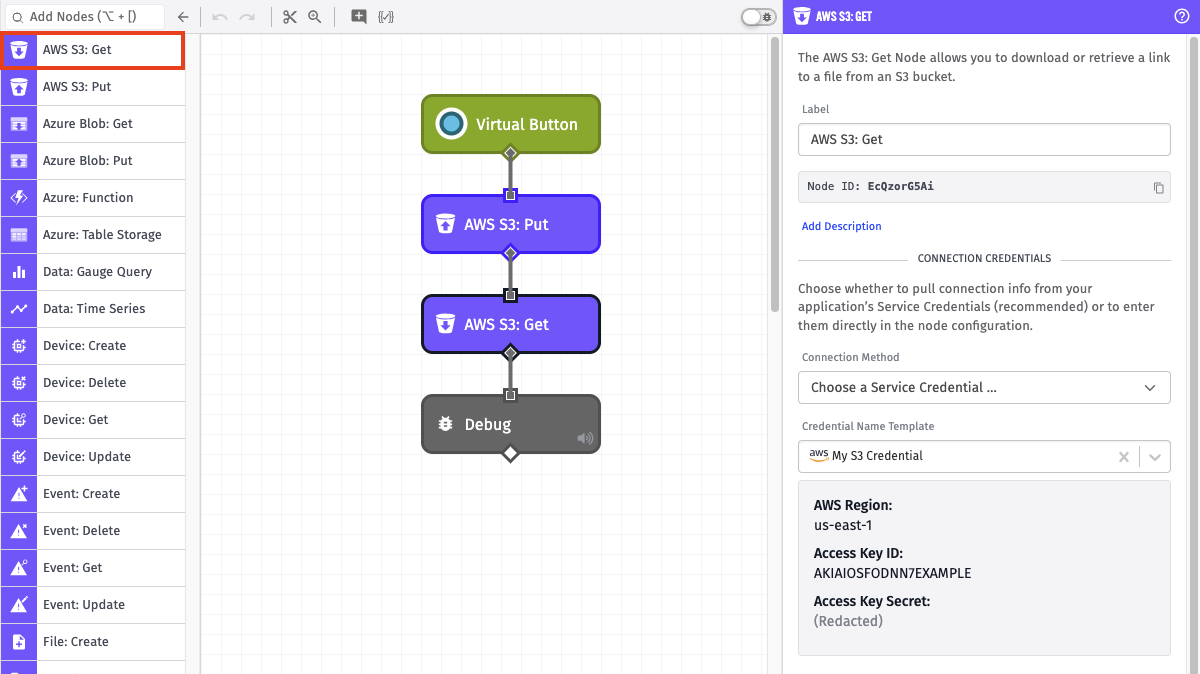Redo the last workflow change
This screenshot has height=674, width=1200.
point(247,17)
